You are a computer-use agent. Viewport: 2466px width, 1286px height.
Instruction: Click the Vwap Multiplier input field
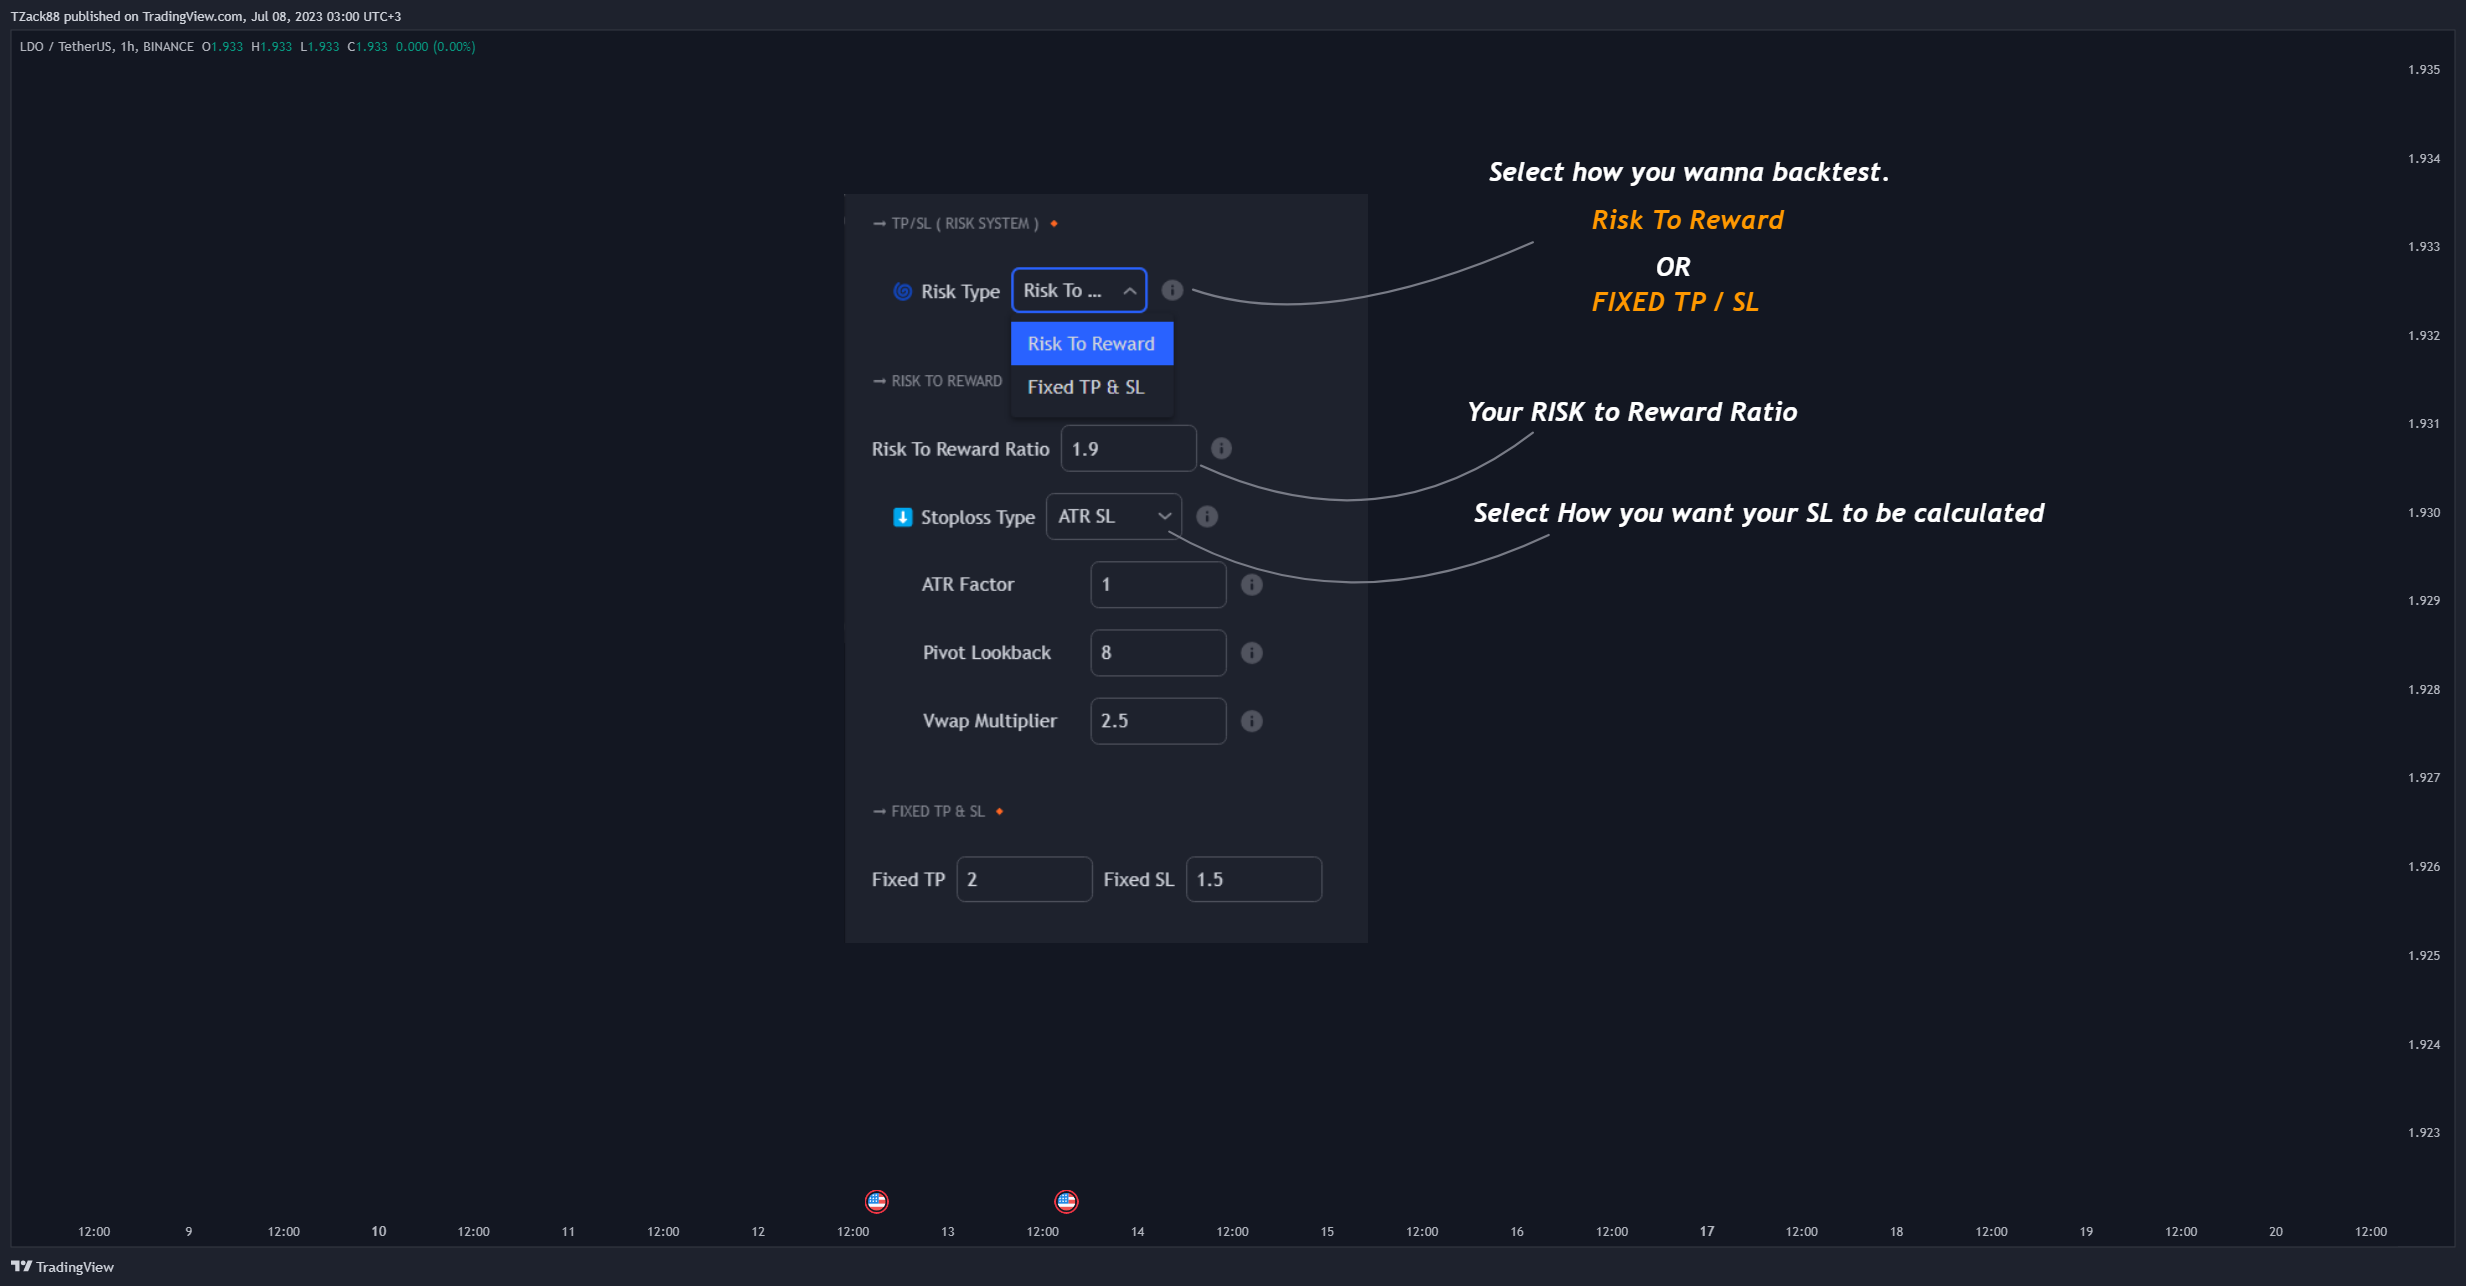point(1158,720)
